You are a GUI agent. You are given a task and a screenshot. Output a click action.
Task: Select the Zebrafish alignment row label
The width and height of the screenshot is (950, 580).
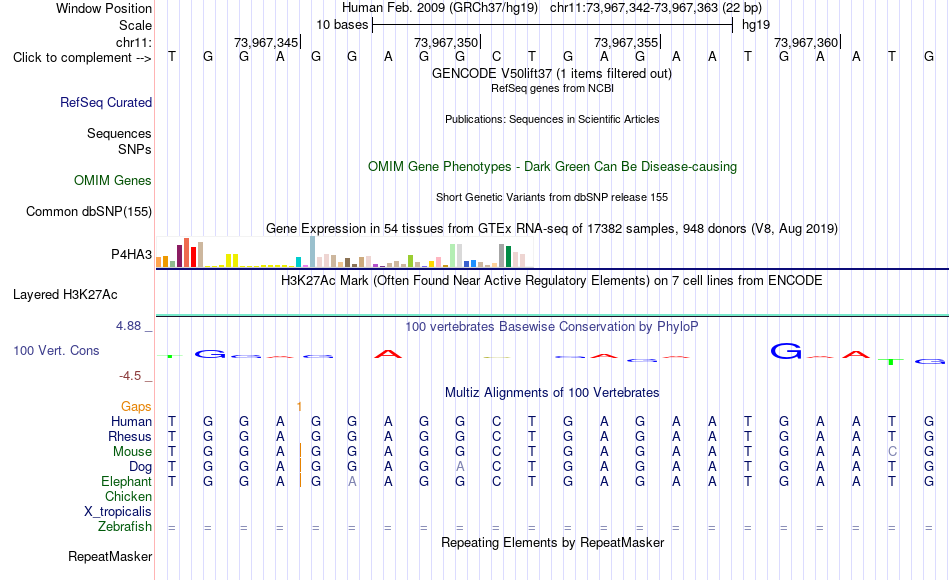pyautogui.click(x=125, y=527)
